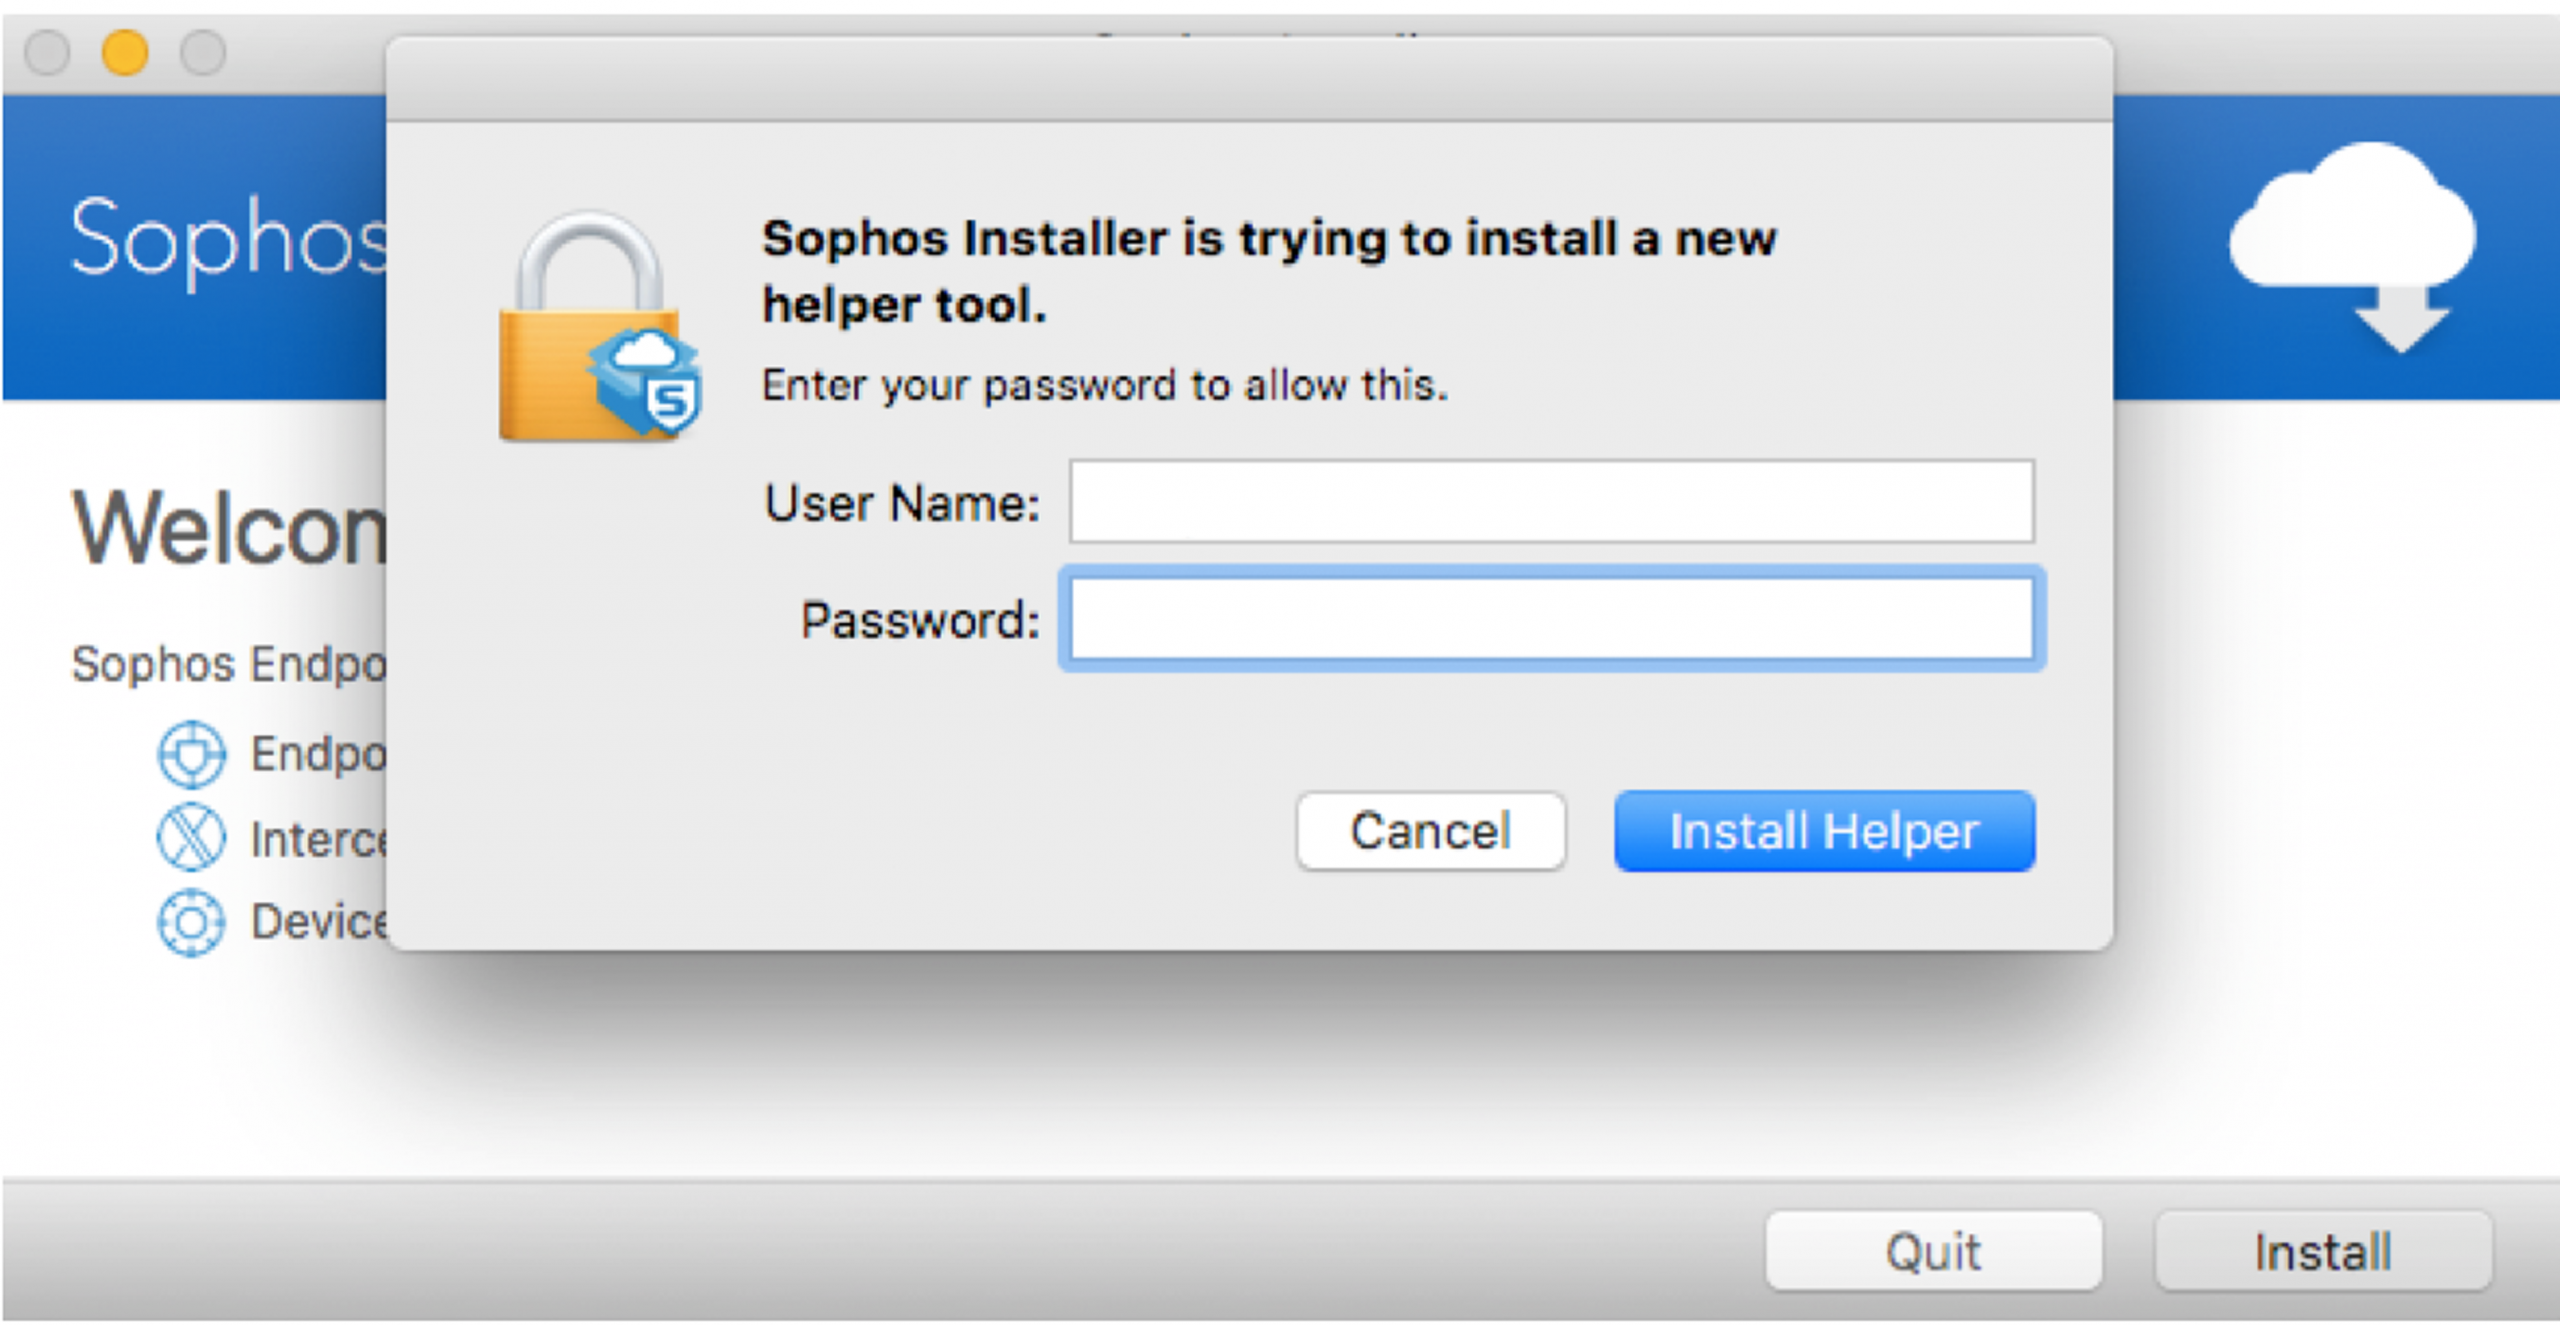Click the greyed-out close window button
The image size is (2560, 1325).
click(x=47, y=52)
